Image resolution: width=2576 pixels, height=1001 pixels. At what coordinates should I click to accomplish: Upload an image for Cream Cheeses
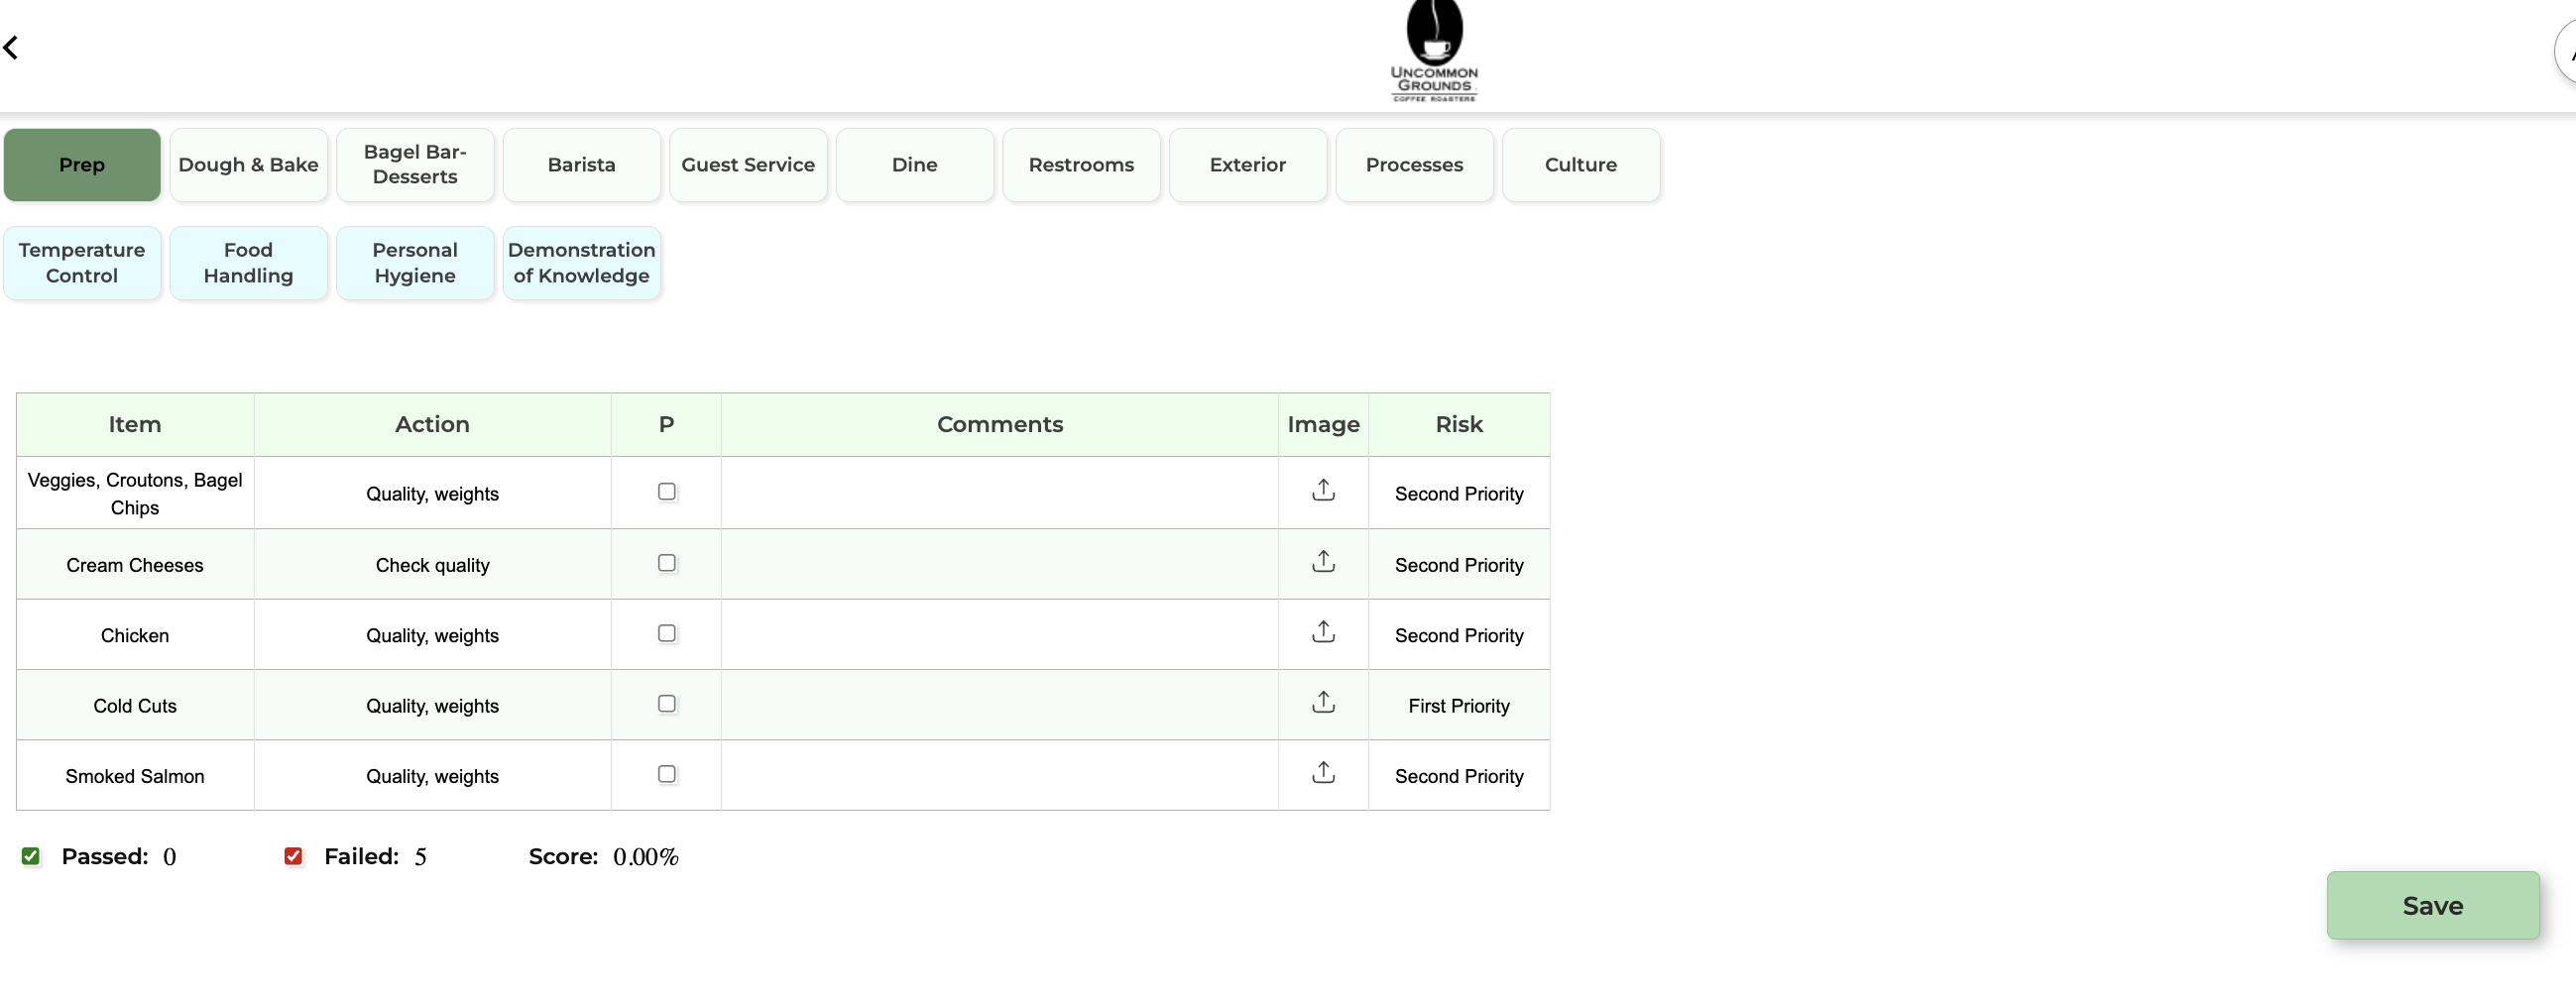[x=1323, y=562]
